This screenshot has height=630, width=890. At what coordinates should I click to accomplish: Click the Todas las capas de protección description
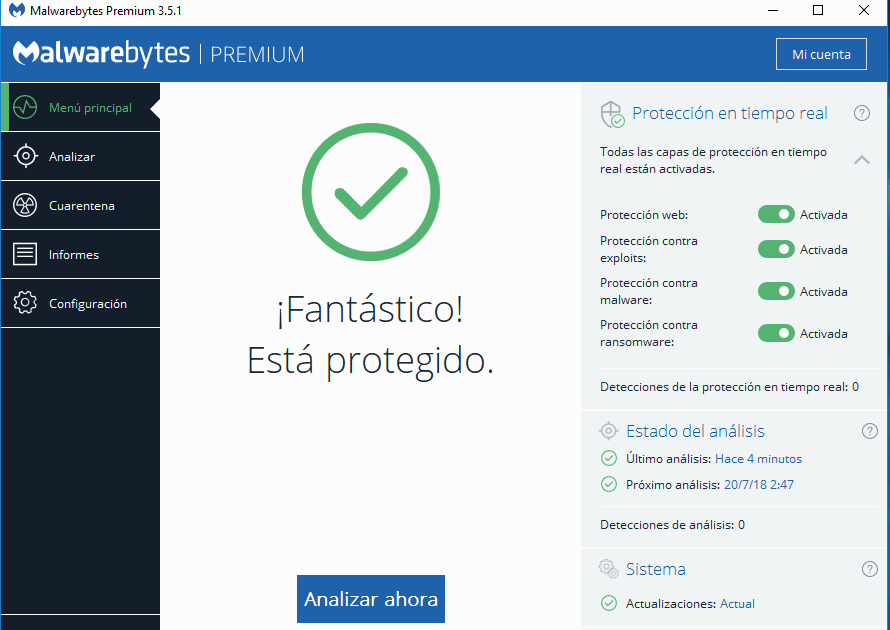[x=713, y=160]
